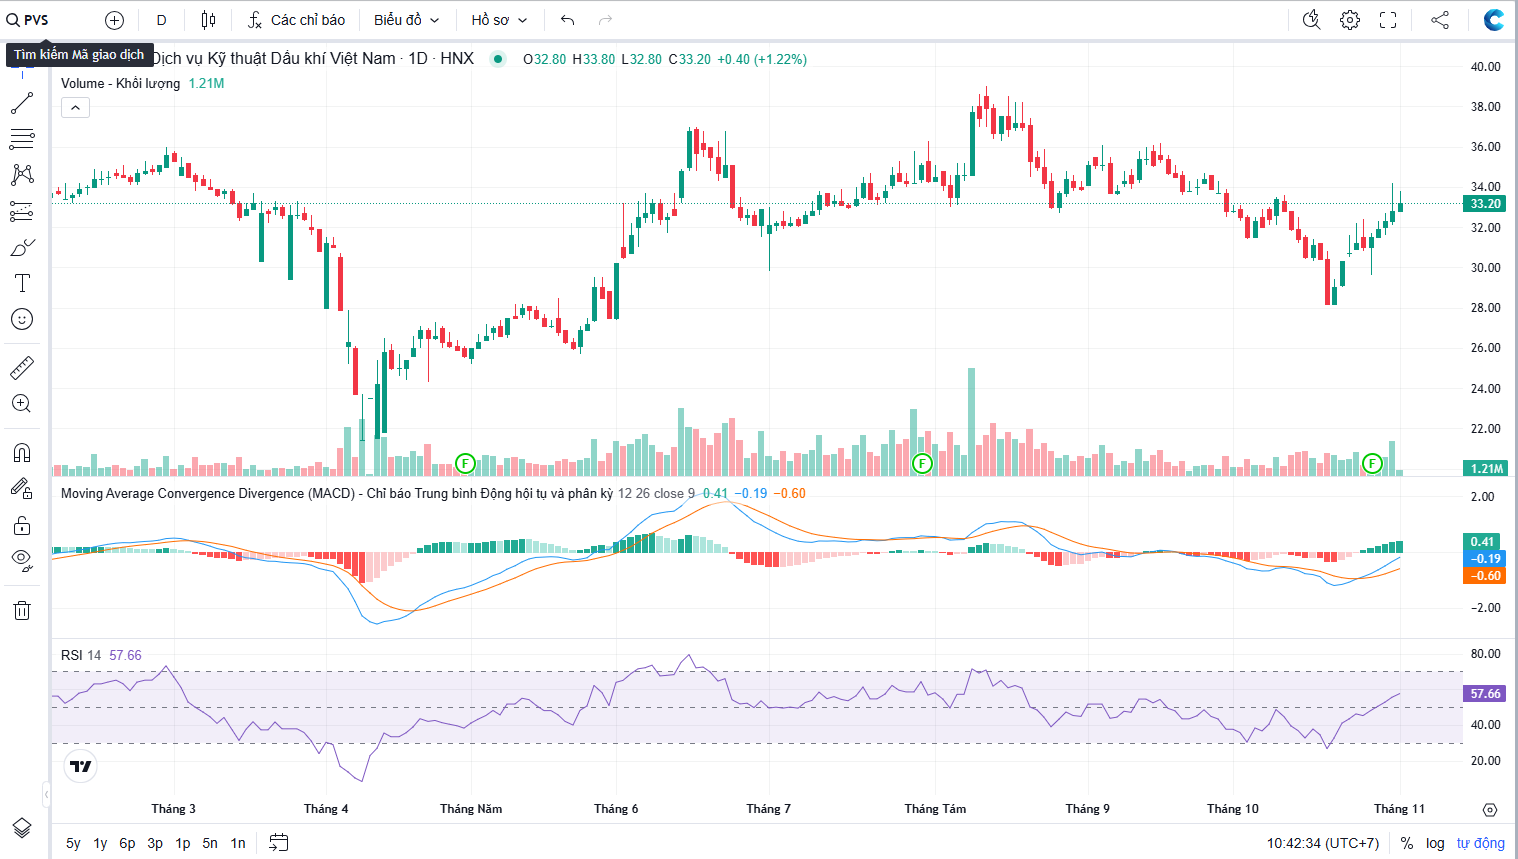Expand the Biểu đồ dropdown
This screenshot has width=1518, height=859.
(406, 20)
